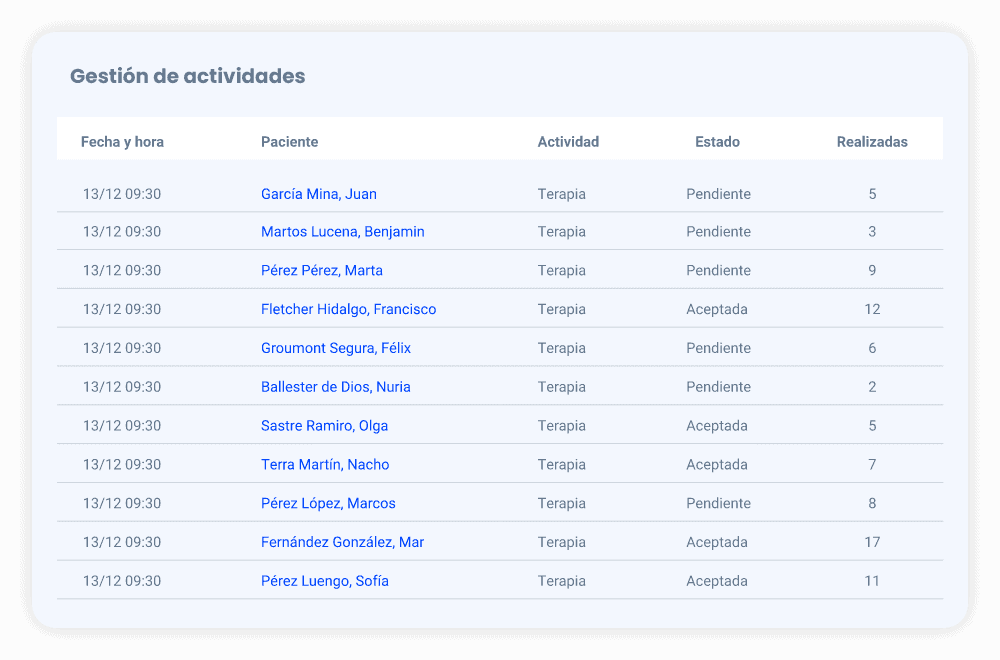Open Fernández González, Mar patient link

click(342, 543)
